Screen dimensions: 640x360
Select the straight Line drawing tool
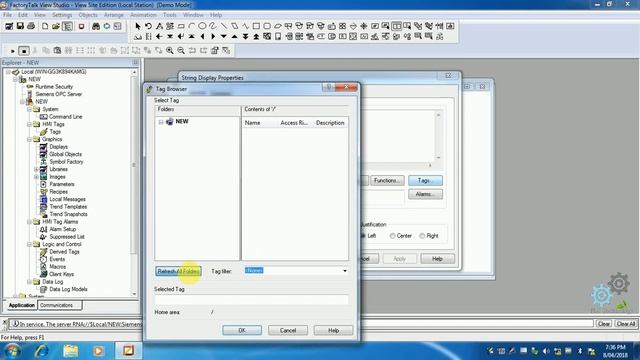(224, 26)
